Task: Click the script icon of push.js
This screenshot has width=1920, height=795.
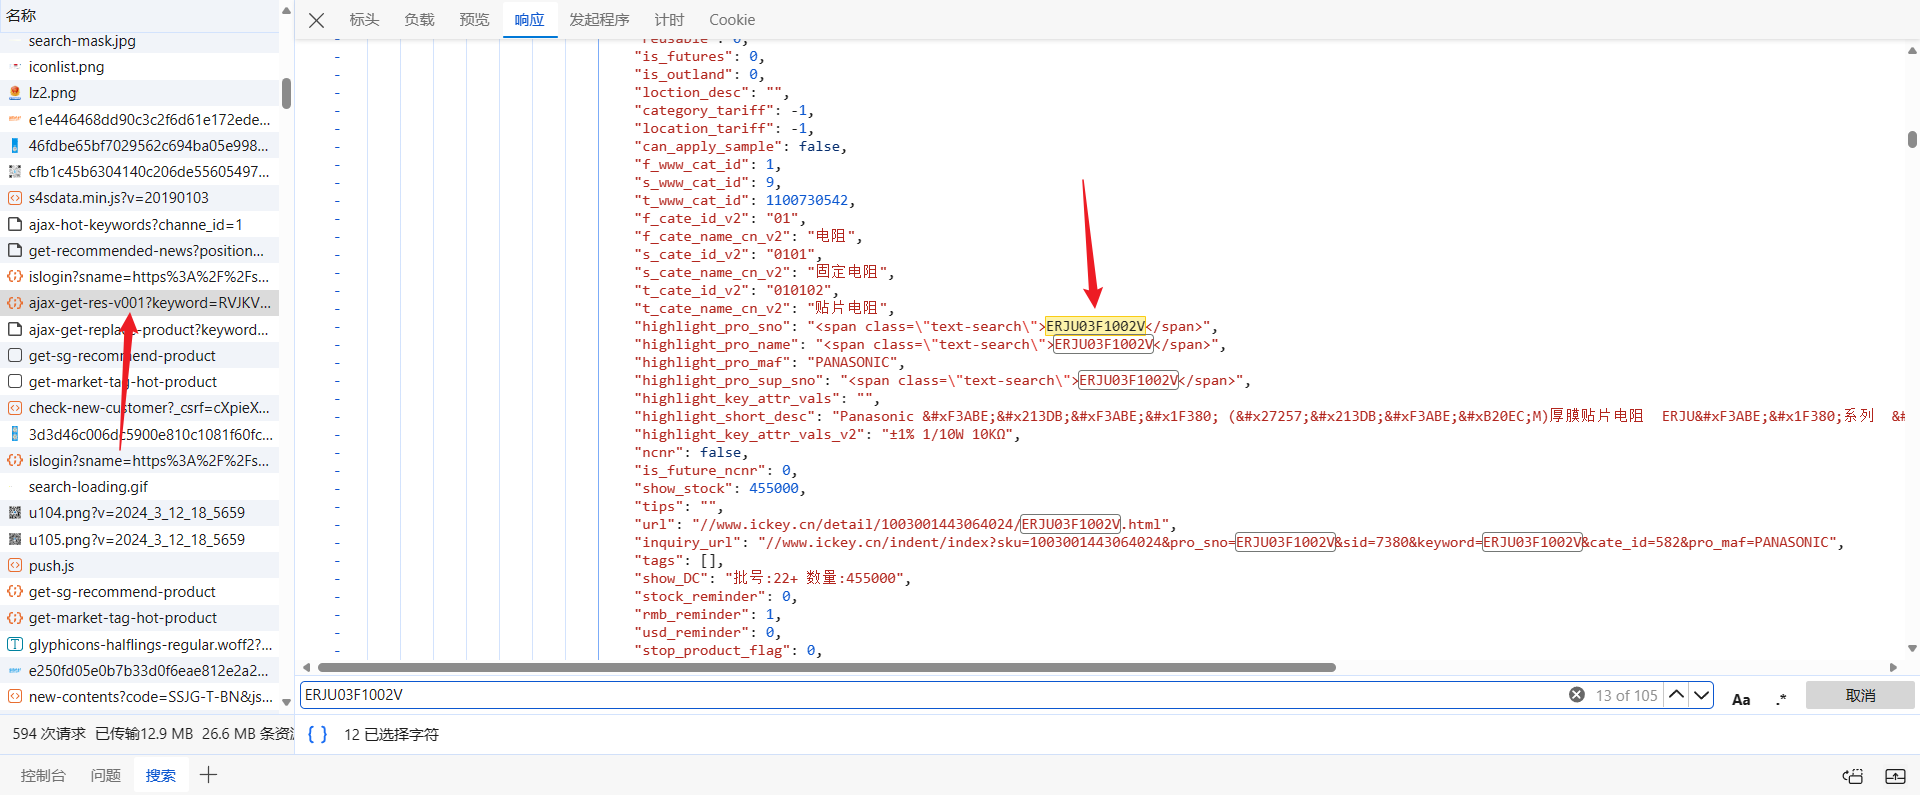Action: pos(15,566)
